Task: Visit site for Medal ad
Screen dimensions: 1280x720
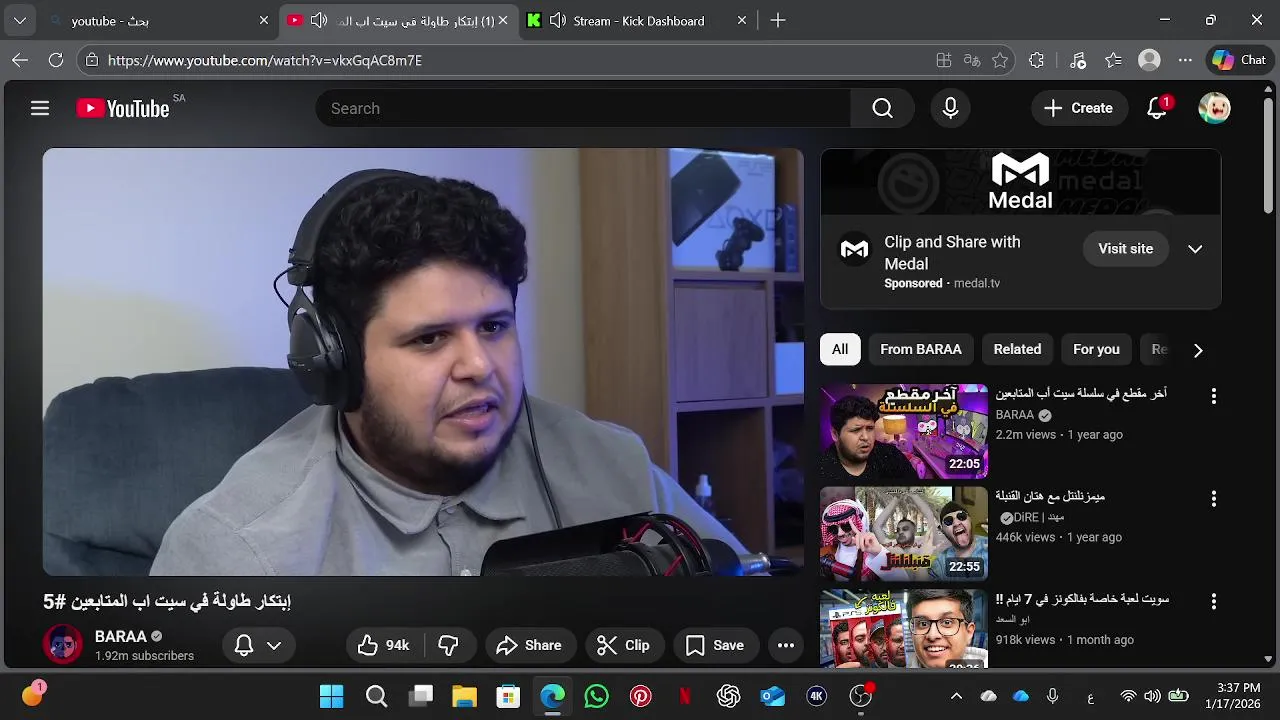Action: pyautogui.click(x=1125, y=249)
